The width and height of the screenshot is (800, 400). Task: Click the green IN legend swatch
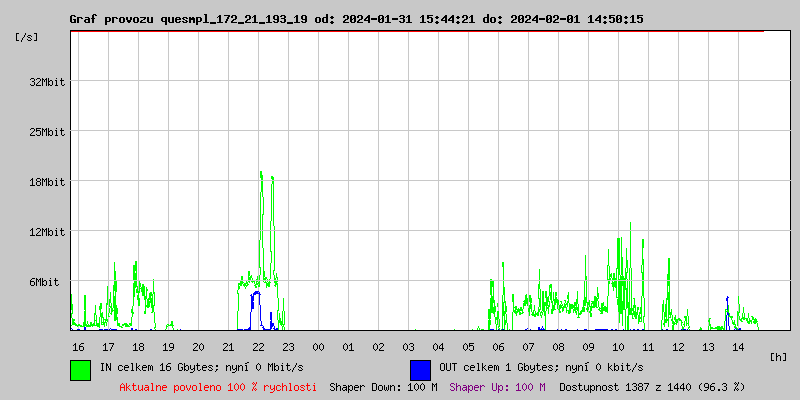81,370
